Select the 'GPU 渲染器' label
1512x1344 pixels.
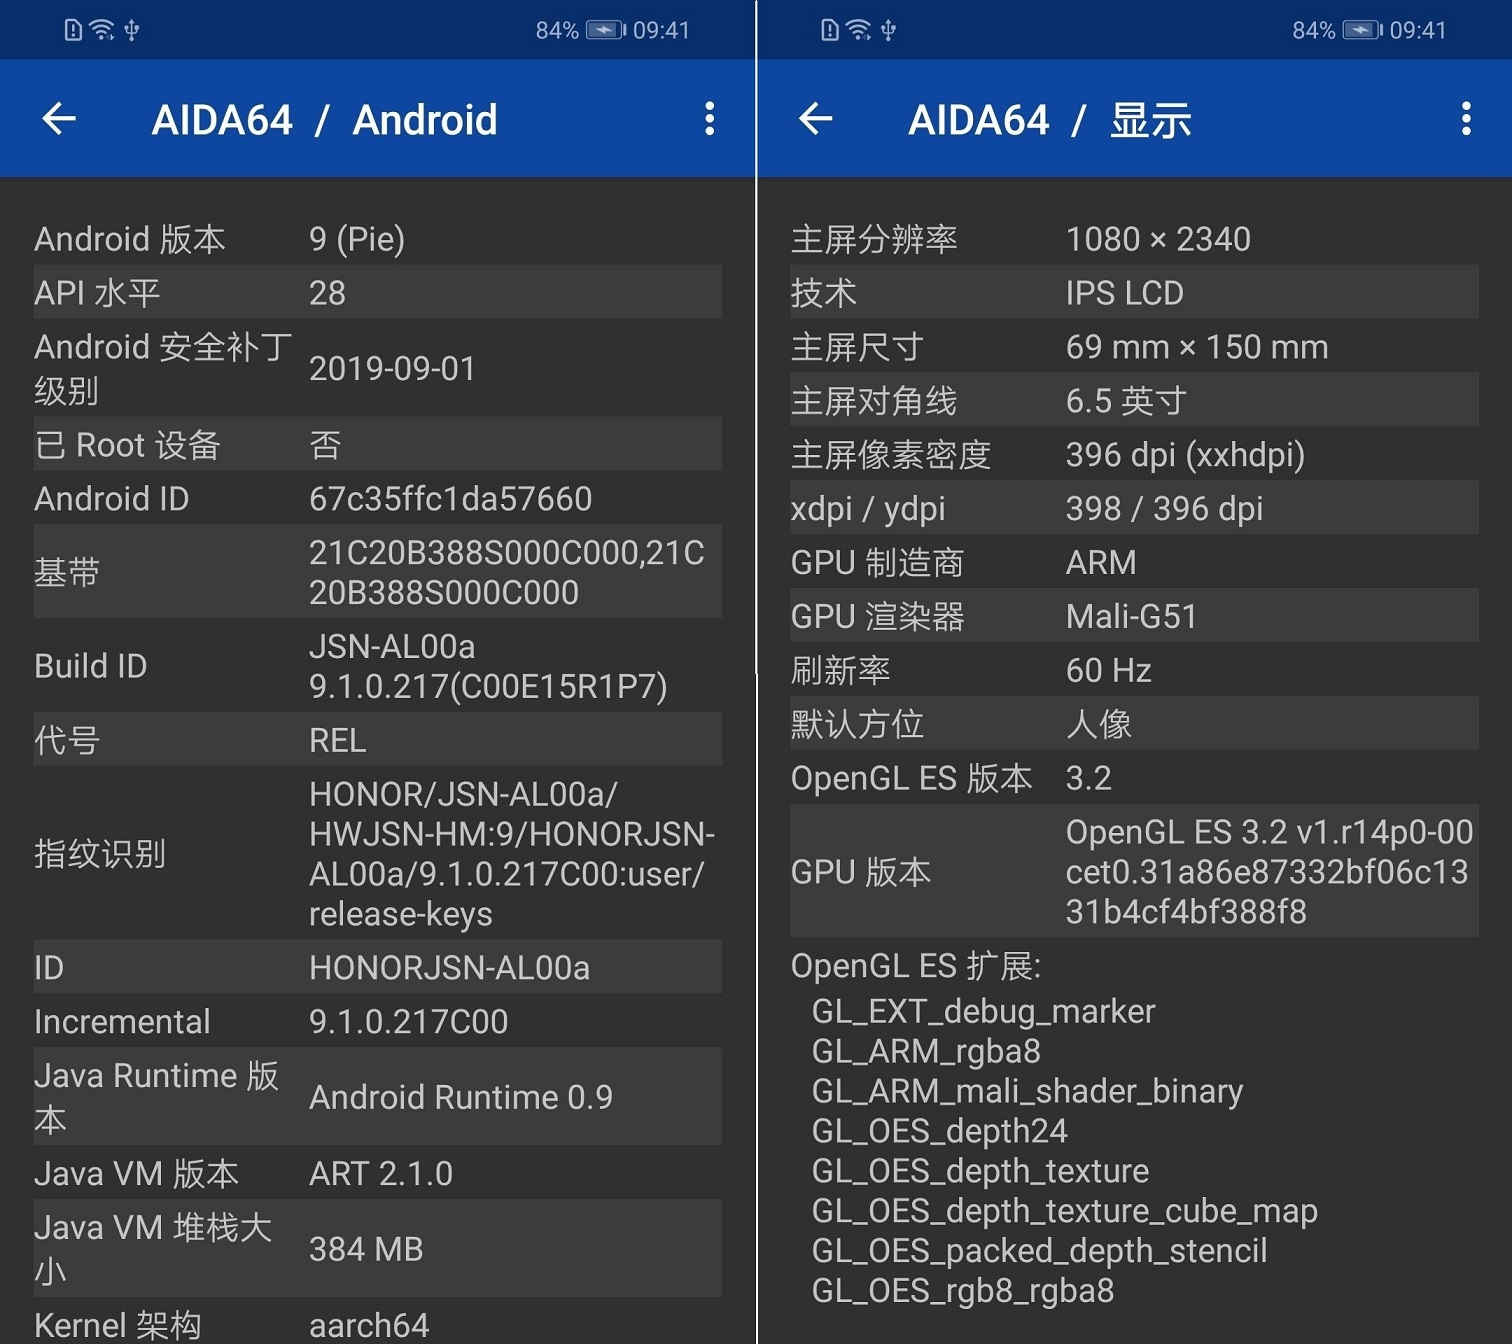[x=877, y=617]
